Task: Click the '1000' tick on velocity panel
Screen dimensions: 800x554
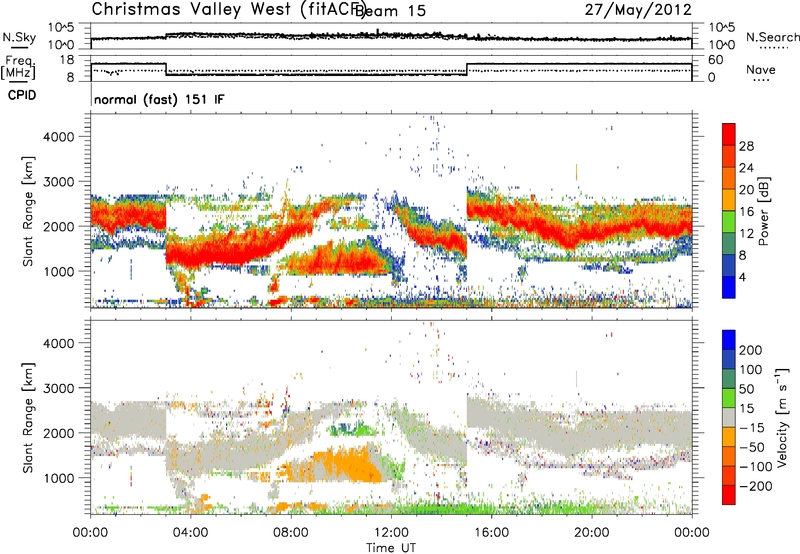Action: [58, 478]
